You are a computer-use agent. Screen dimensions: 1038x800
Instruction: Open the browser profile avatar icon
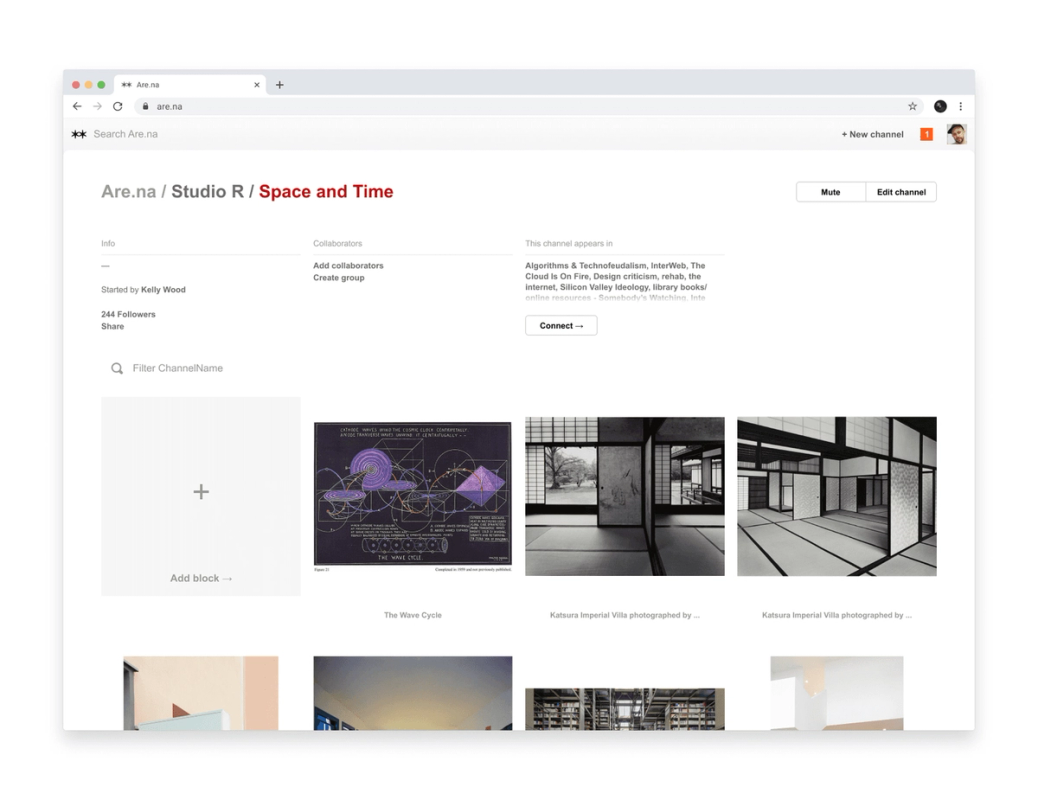(x=940, y=106)
